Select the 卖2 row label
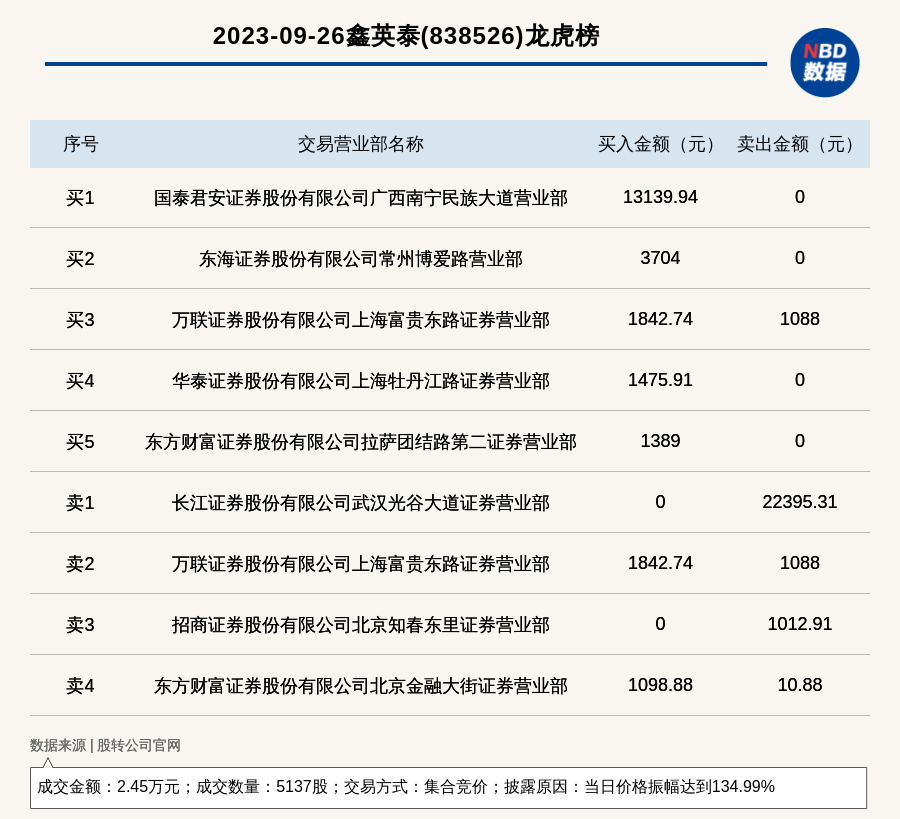The width and height of the screenshot is (900, 819). click(80, 564)
